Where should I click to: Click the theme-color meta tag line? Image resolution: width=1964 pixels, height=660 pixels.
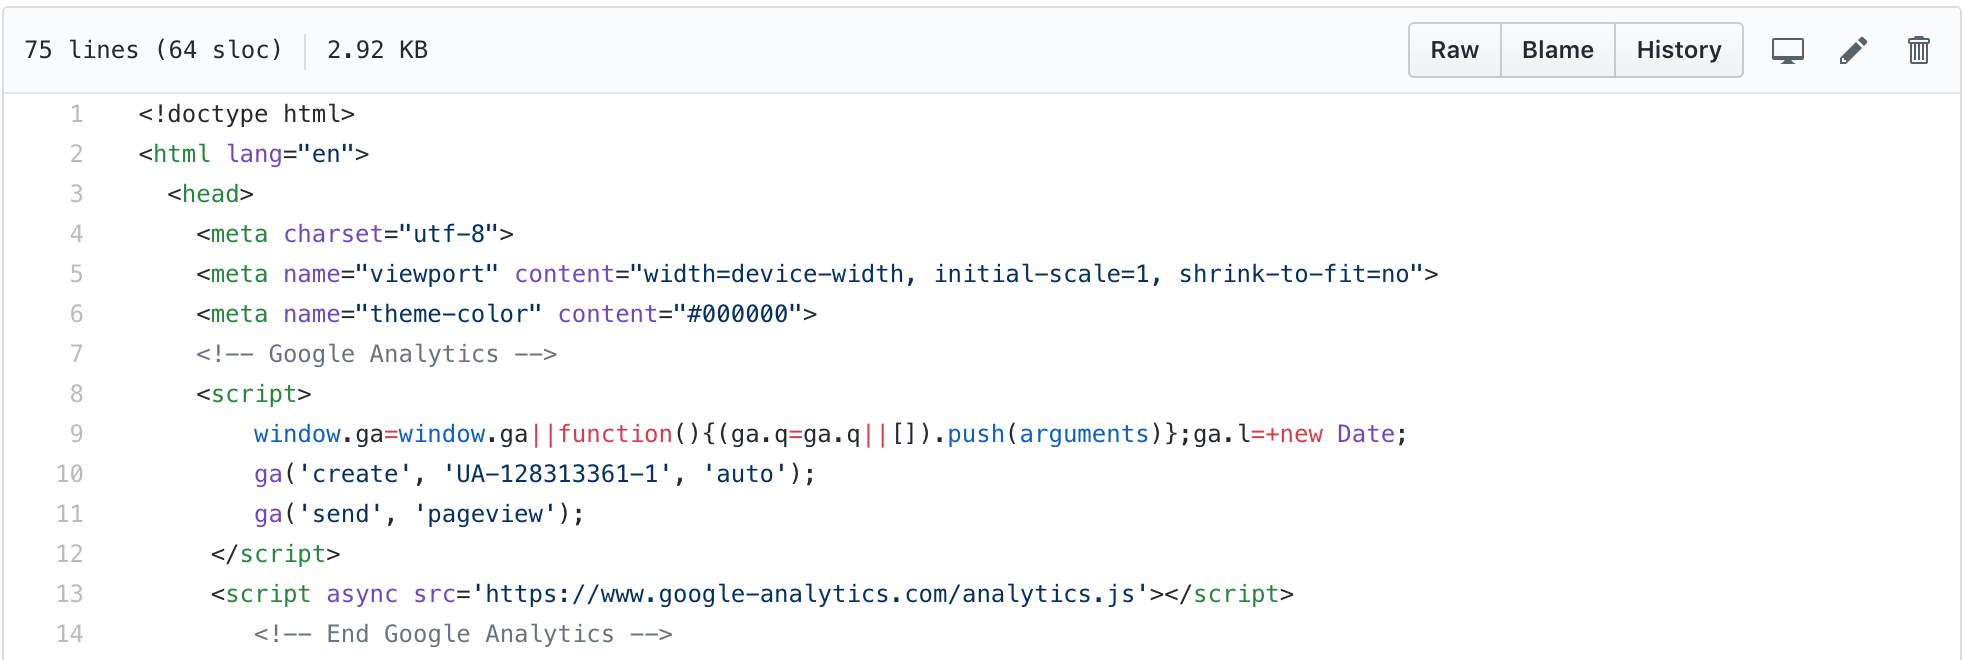(506, 314)
